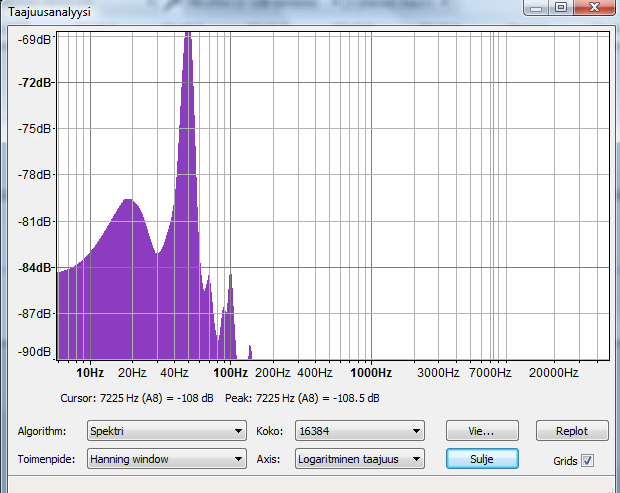Click the 200Hz frequency axis label
The width and height of the screenshot is (620, 493).
tap(272, 373)
